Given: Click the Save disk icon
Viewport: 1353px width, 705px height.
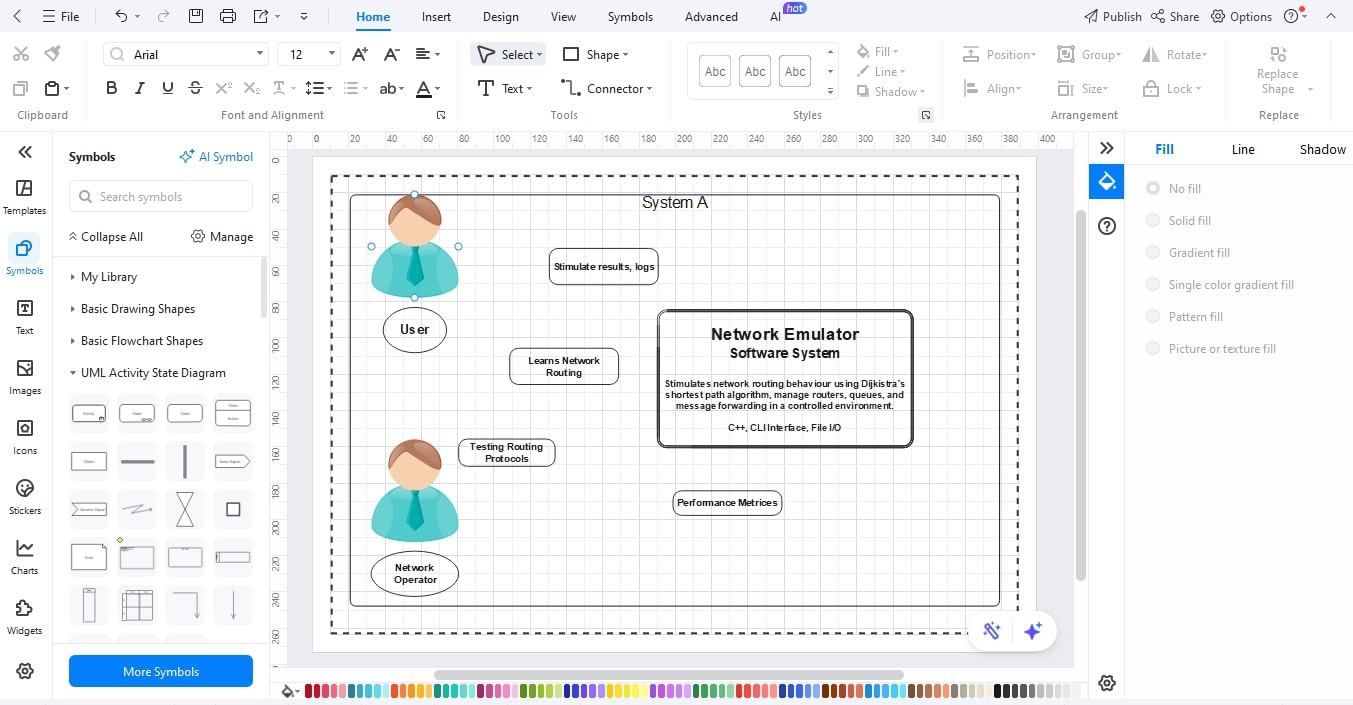Looking at the screenshot, I should 196,16.
